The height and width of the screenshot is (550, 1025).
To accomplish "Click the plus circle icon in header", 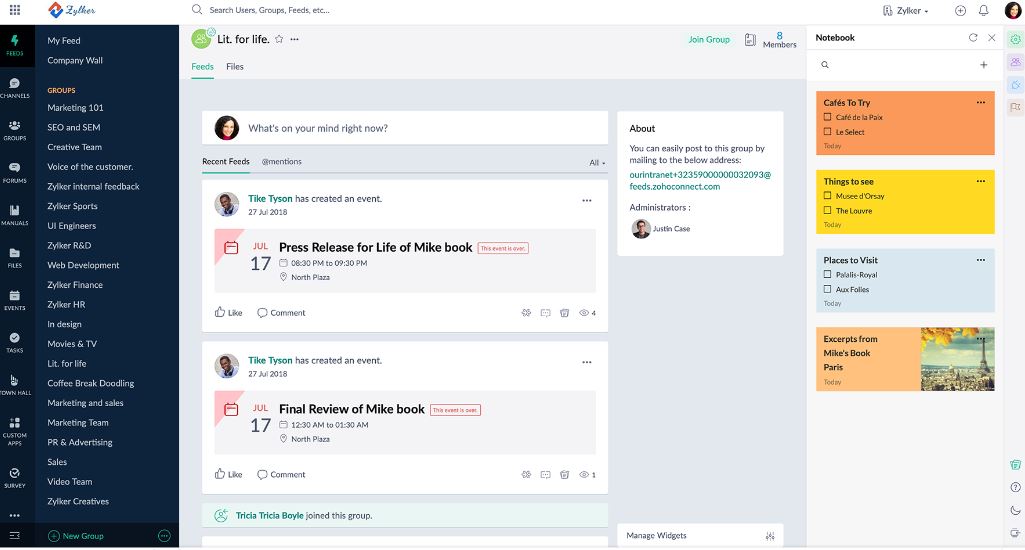I will click(x=960, y=10).
